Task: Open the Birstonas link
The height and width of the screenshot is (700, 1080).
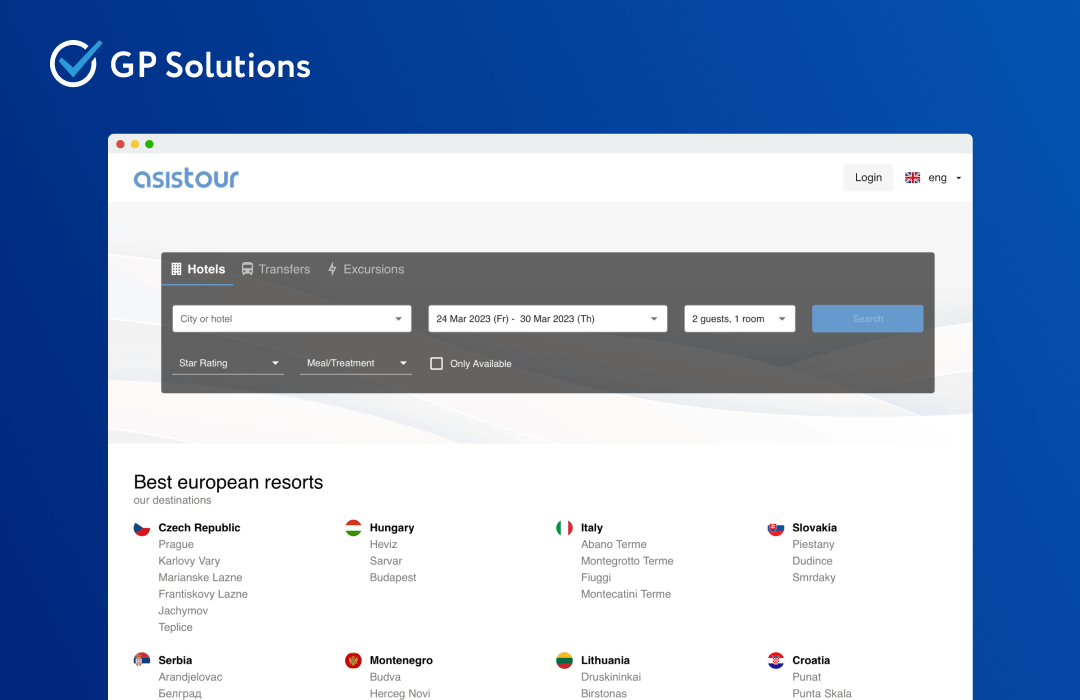Action: 604,693
